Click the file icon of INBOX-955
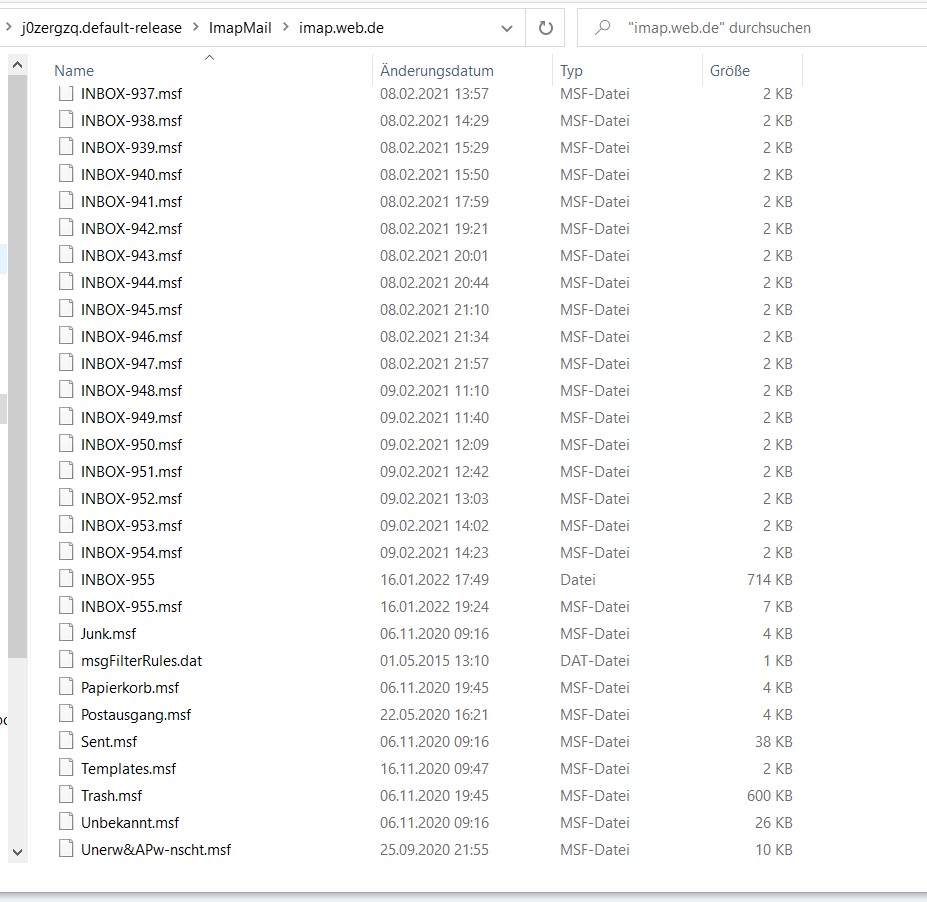The image size is (927, 902). pyautogui.click(x=66, y=579)
